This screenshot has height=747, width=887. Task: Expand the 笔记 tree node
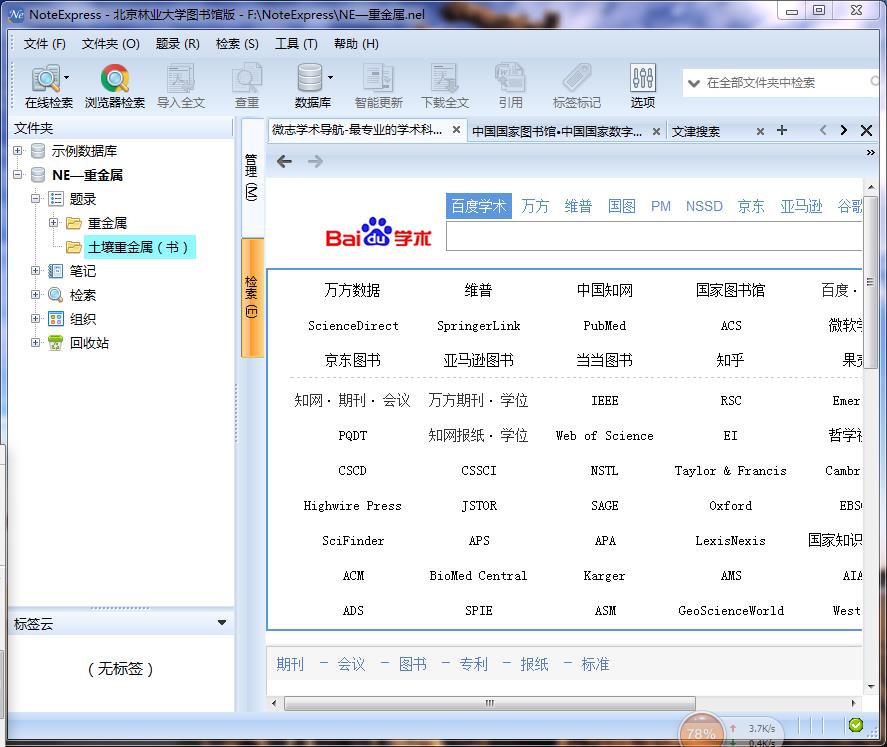click(x=36, y=271)
